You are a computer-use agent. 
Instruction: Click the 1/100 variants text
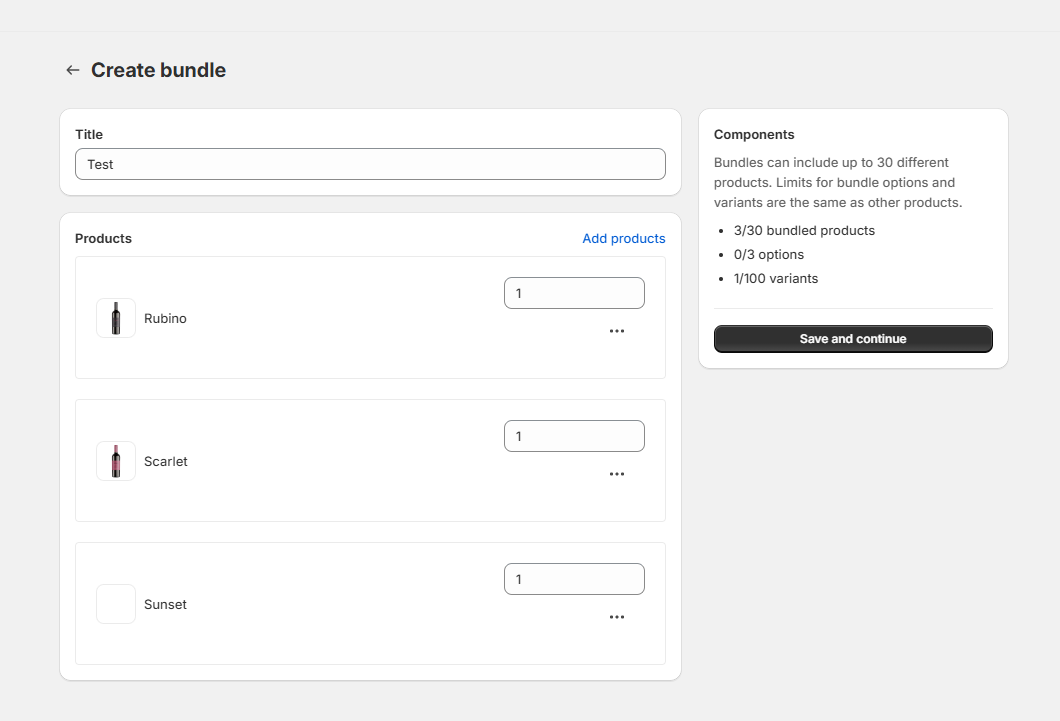pyautogui.click(x=775, y=278)
